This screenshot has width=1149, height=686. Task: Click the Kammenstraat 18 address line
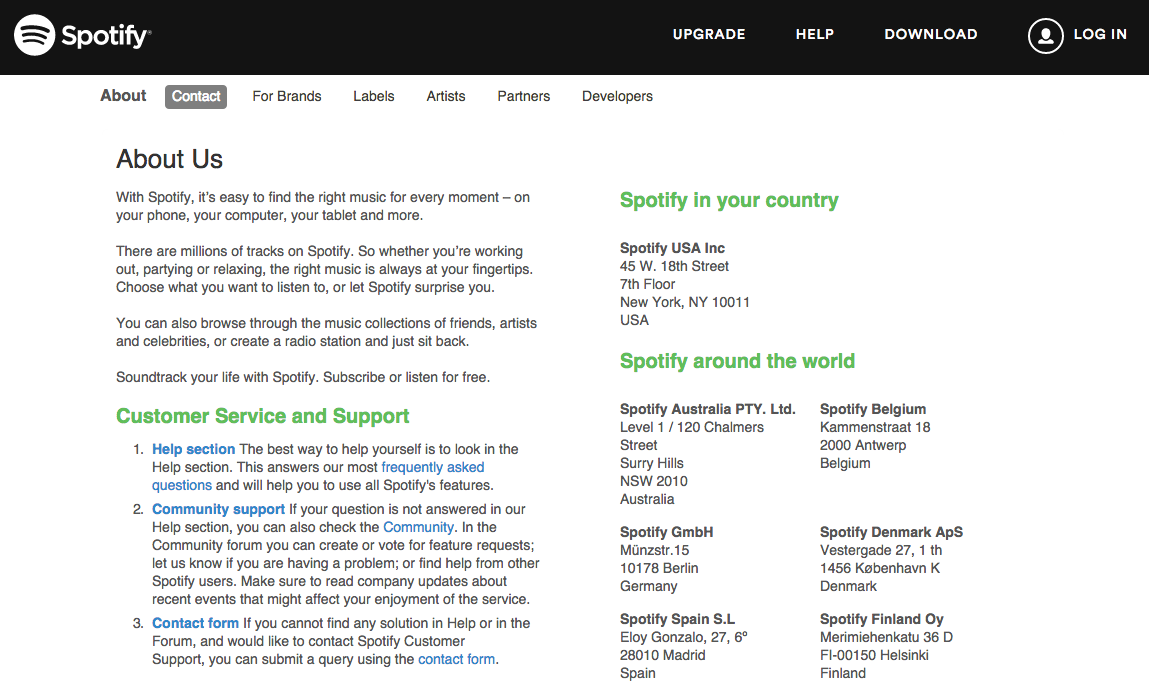(x=875, y=428)
